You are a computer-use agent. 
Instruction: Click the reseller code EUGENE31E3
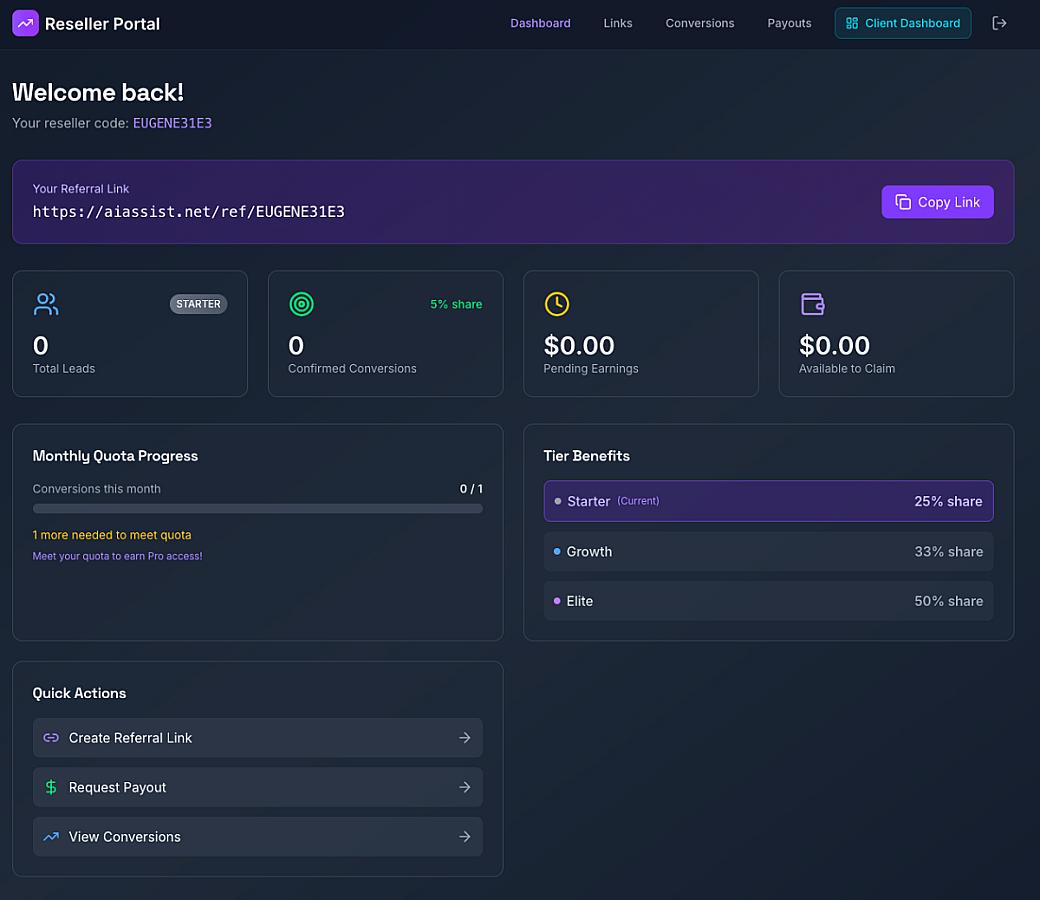click(172, 123)
